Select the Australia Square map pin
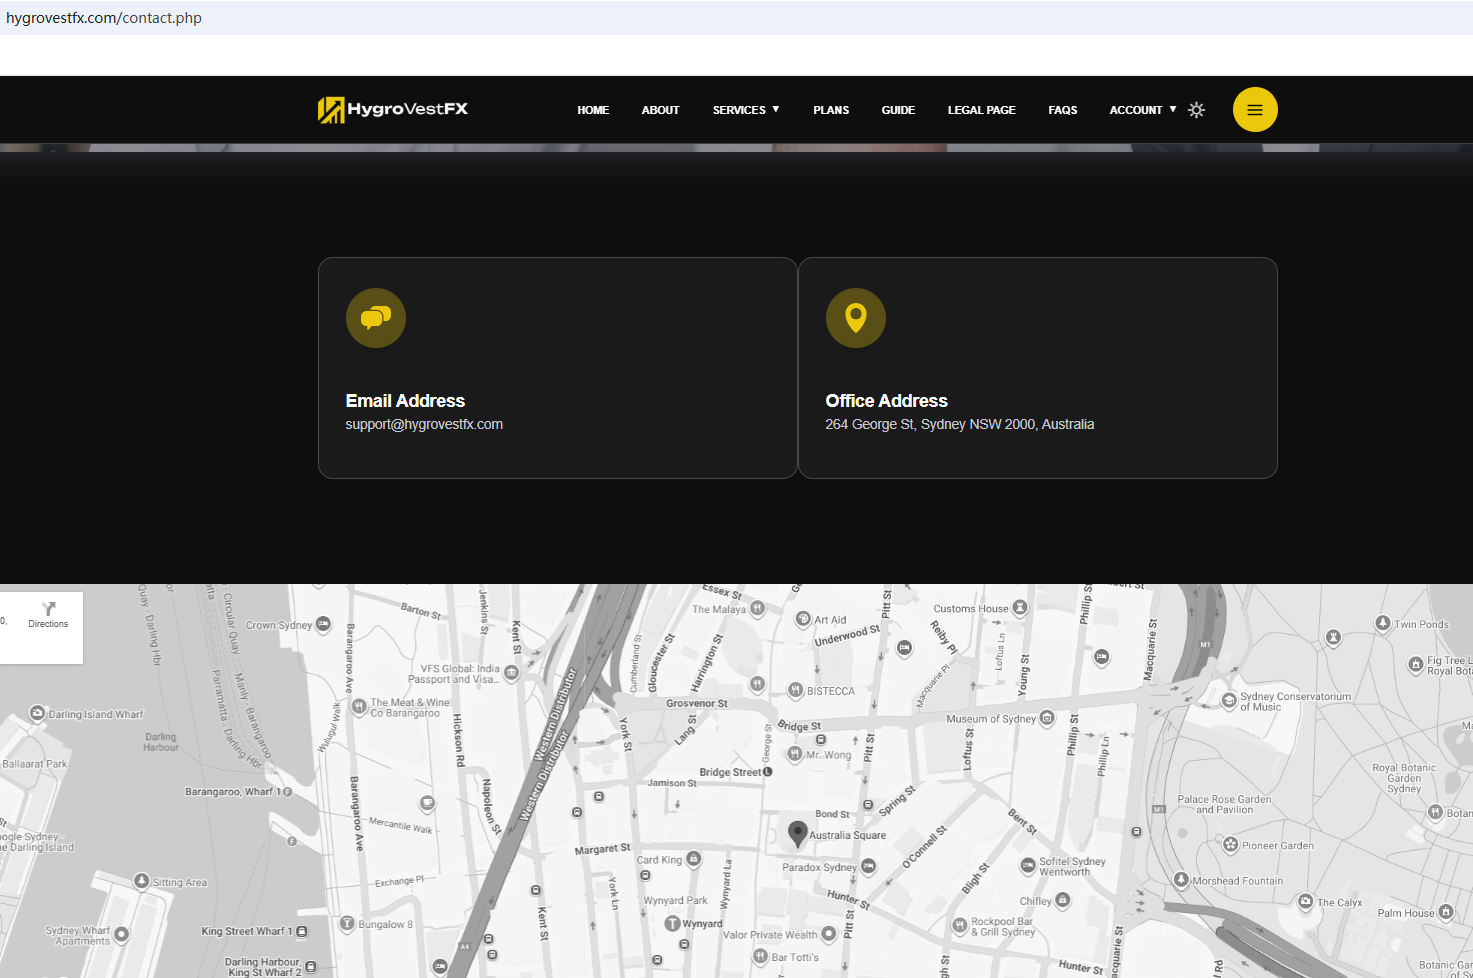This screenshot has width=1473, height=978. [x=797, y=832]
